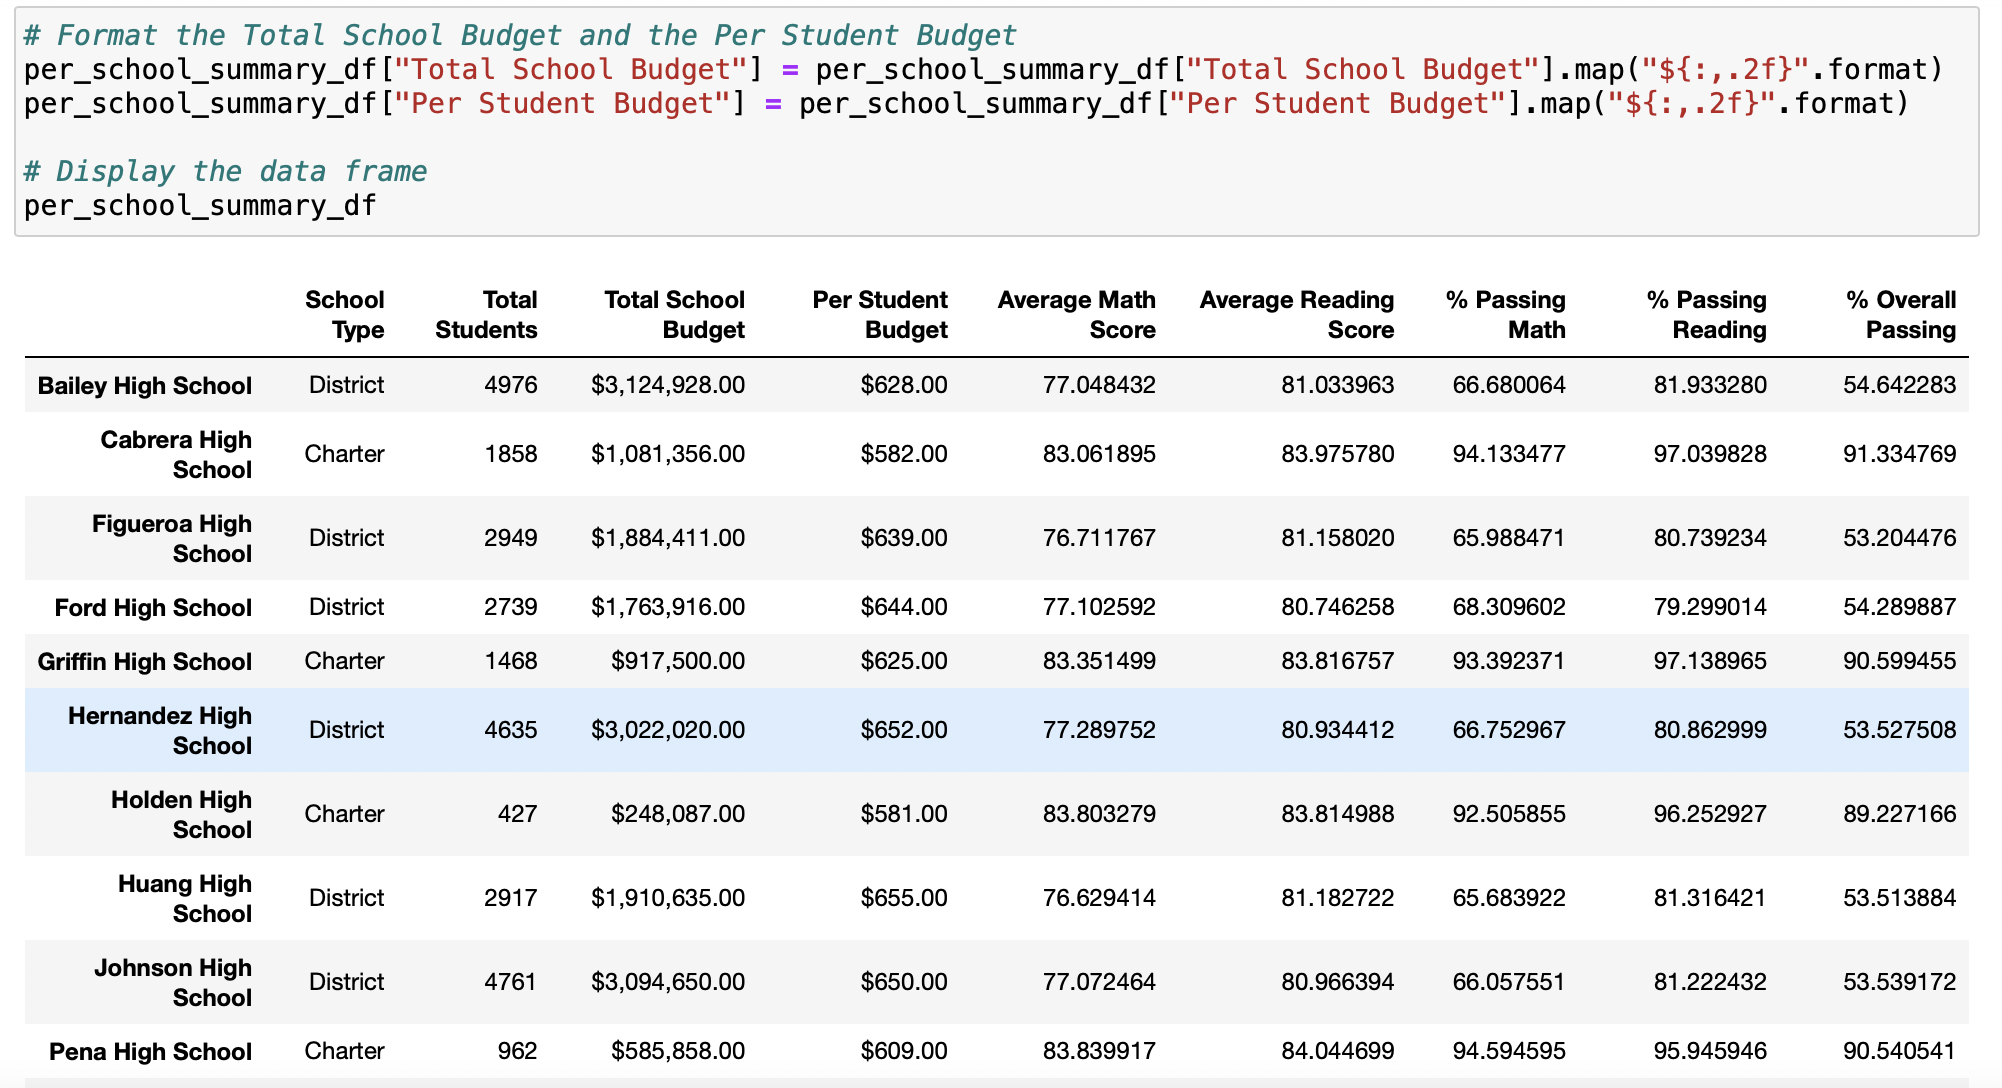Select the 'Hernandez High School' row label
This screenshot has height=1088, width=2002.
click(x=159, y=731)
